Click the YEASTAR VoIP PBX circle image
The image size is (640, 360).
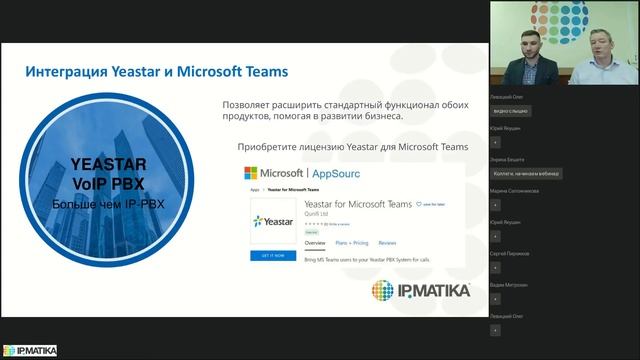tap(107, 180)
